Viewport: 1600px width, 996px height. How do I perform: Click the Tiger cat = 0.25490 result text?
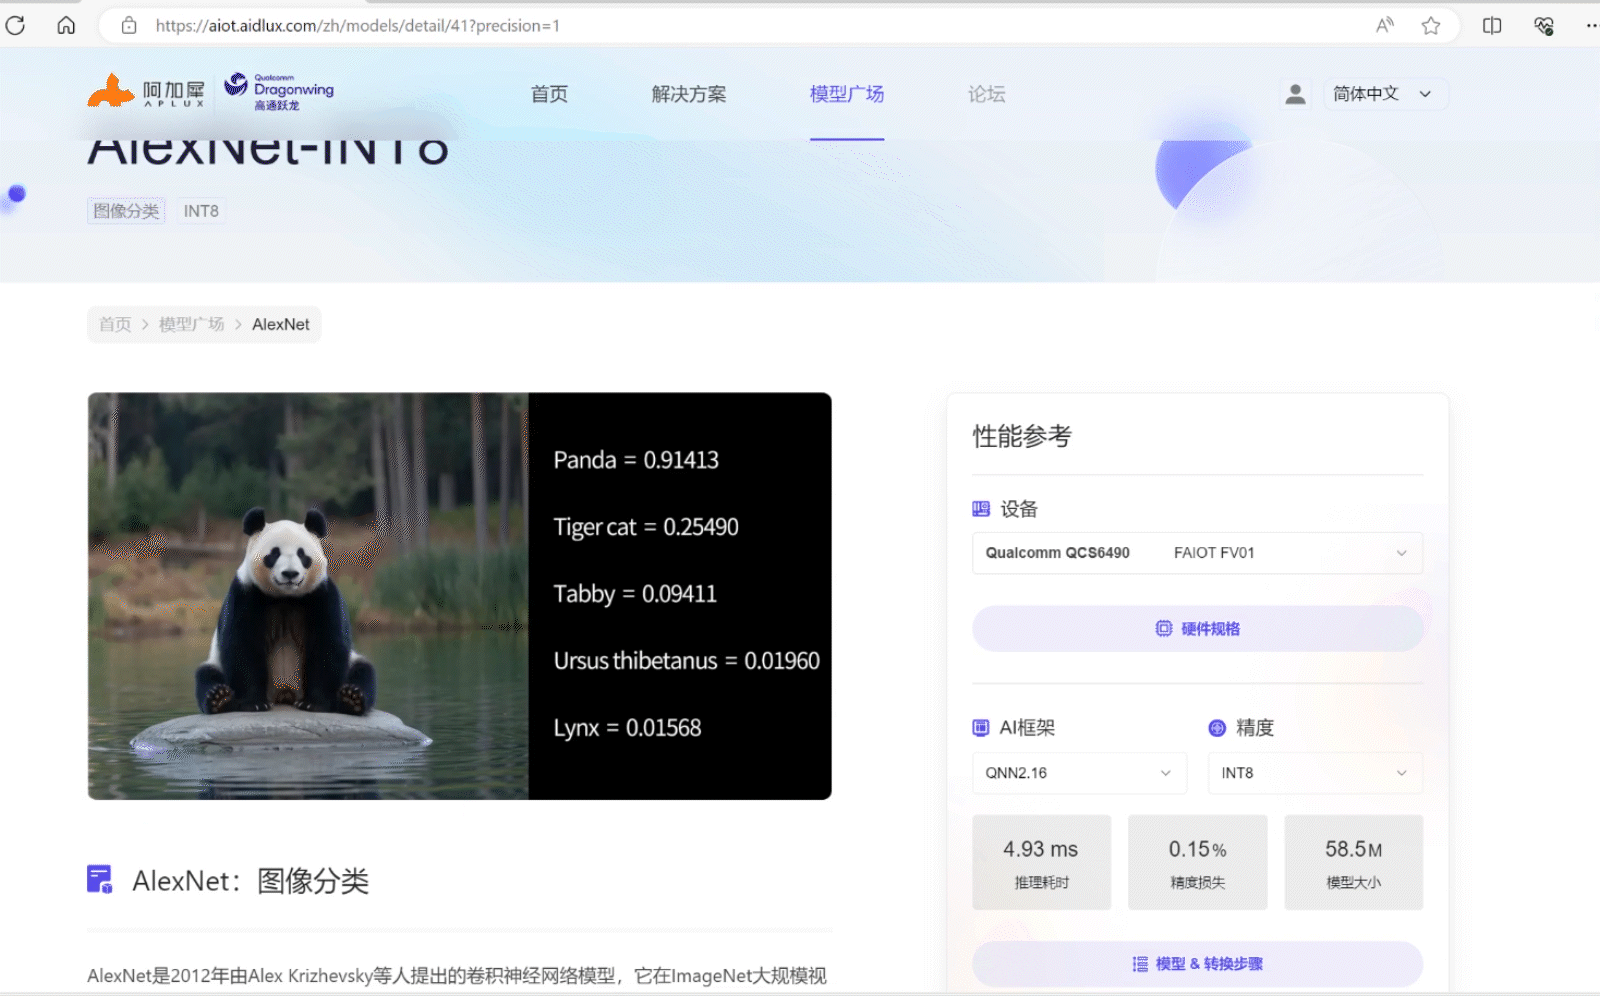[646, 527]
